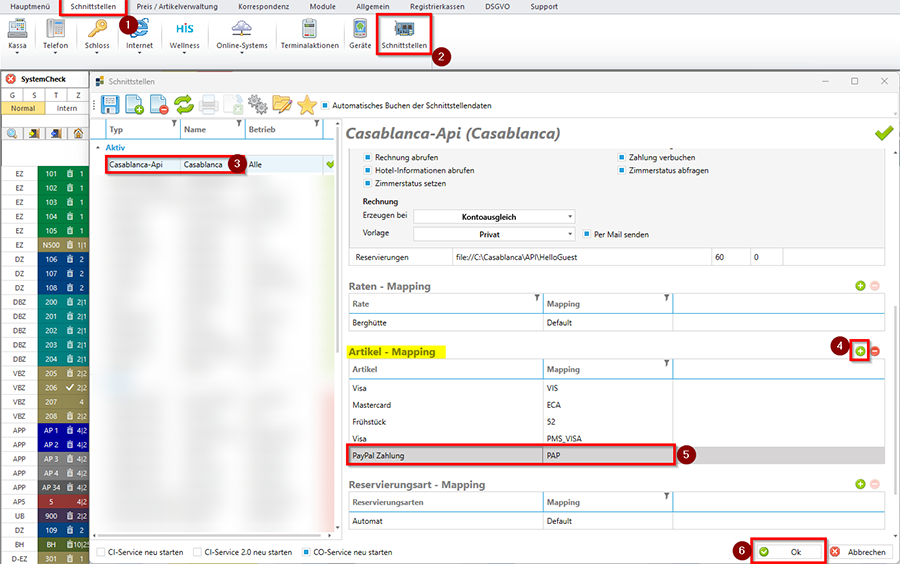The width and height of the screenshot is (900, 564).
Task: Delete interface using the document-minus icon
Action: click(158, 104)
